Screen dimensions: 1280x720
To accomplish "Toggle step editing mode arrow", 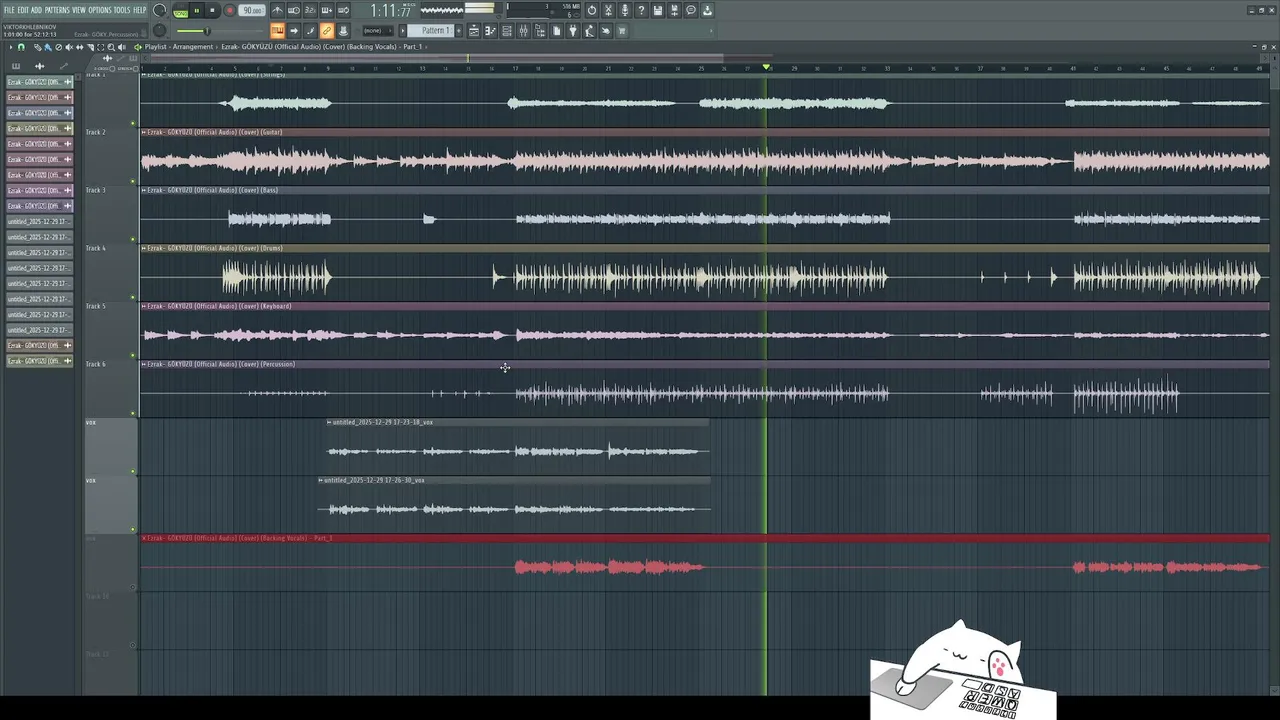I will [x=294, y=31].
